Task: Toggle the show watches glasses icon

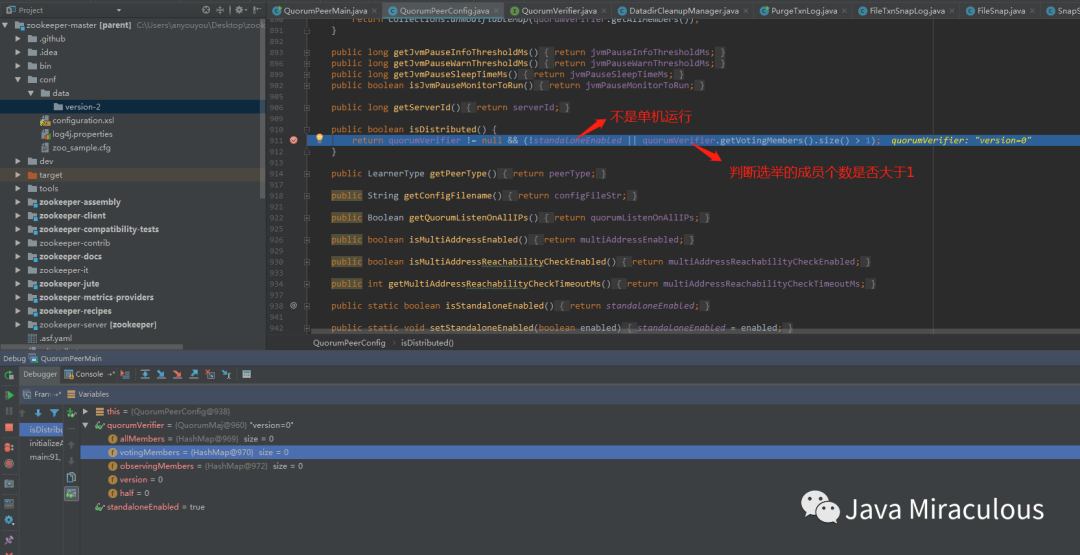Action: (72, 494)
